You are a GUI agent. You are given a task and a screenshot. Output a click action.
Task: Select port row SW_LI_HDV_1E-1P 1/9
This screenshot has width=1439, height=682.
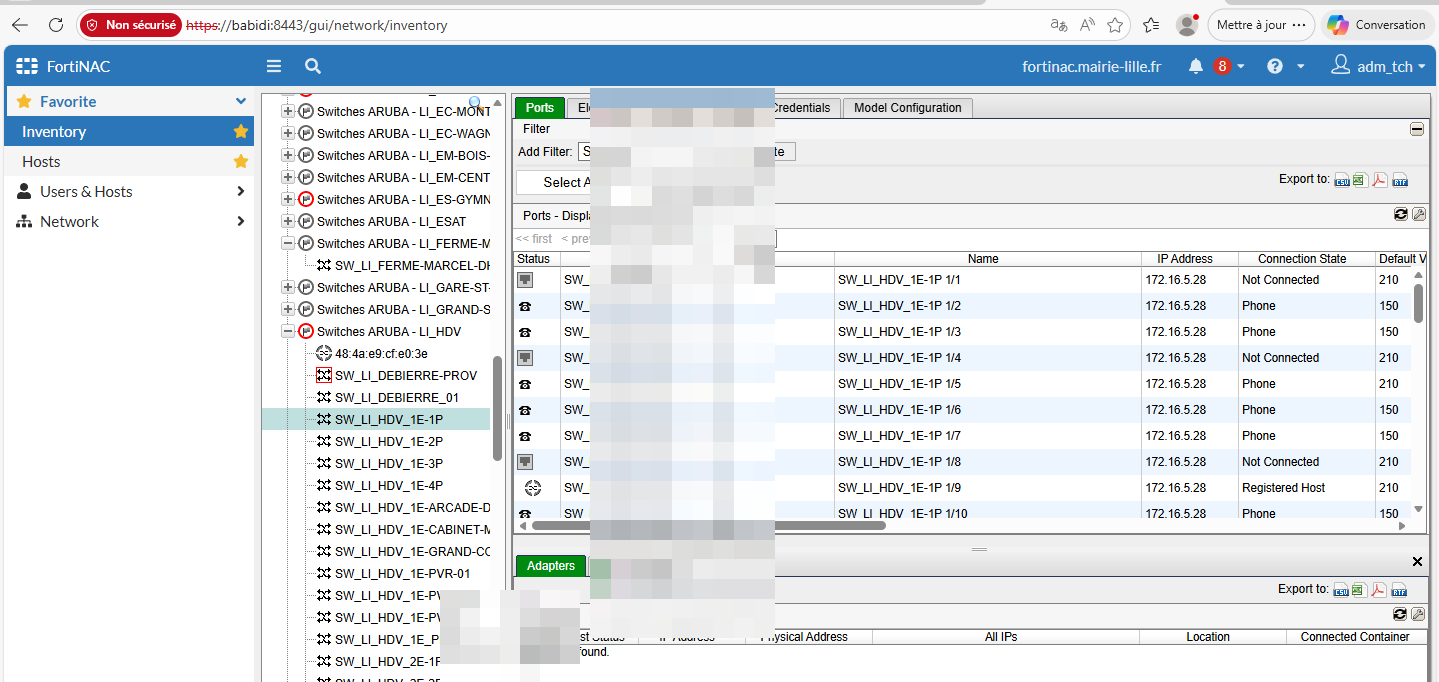point(963,487)
